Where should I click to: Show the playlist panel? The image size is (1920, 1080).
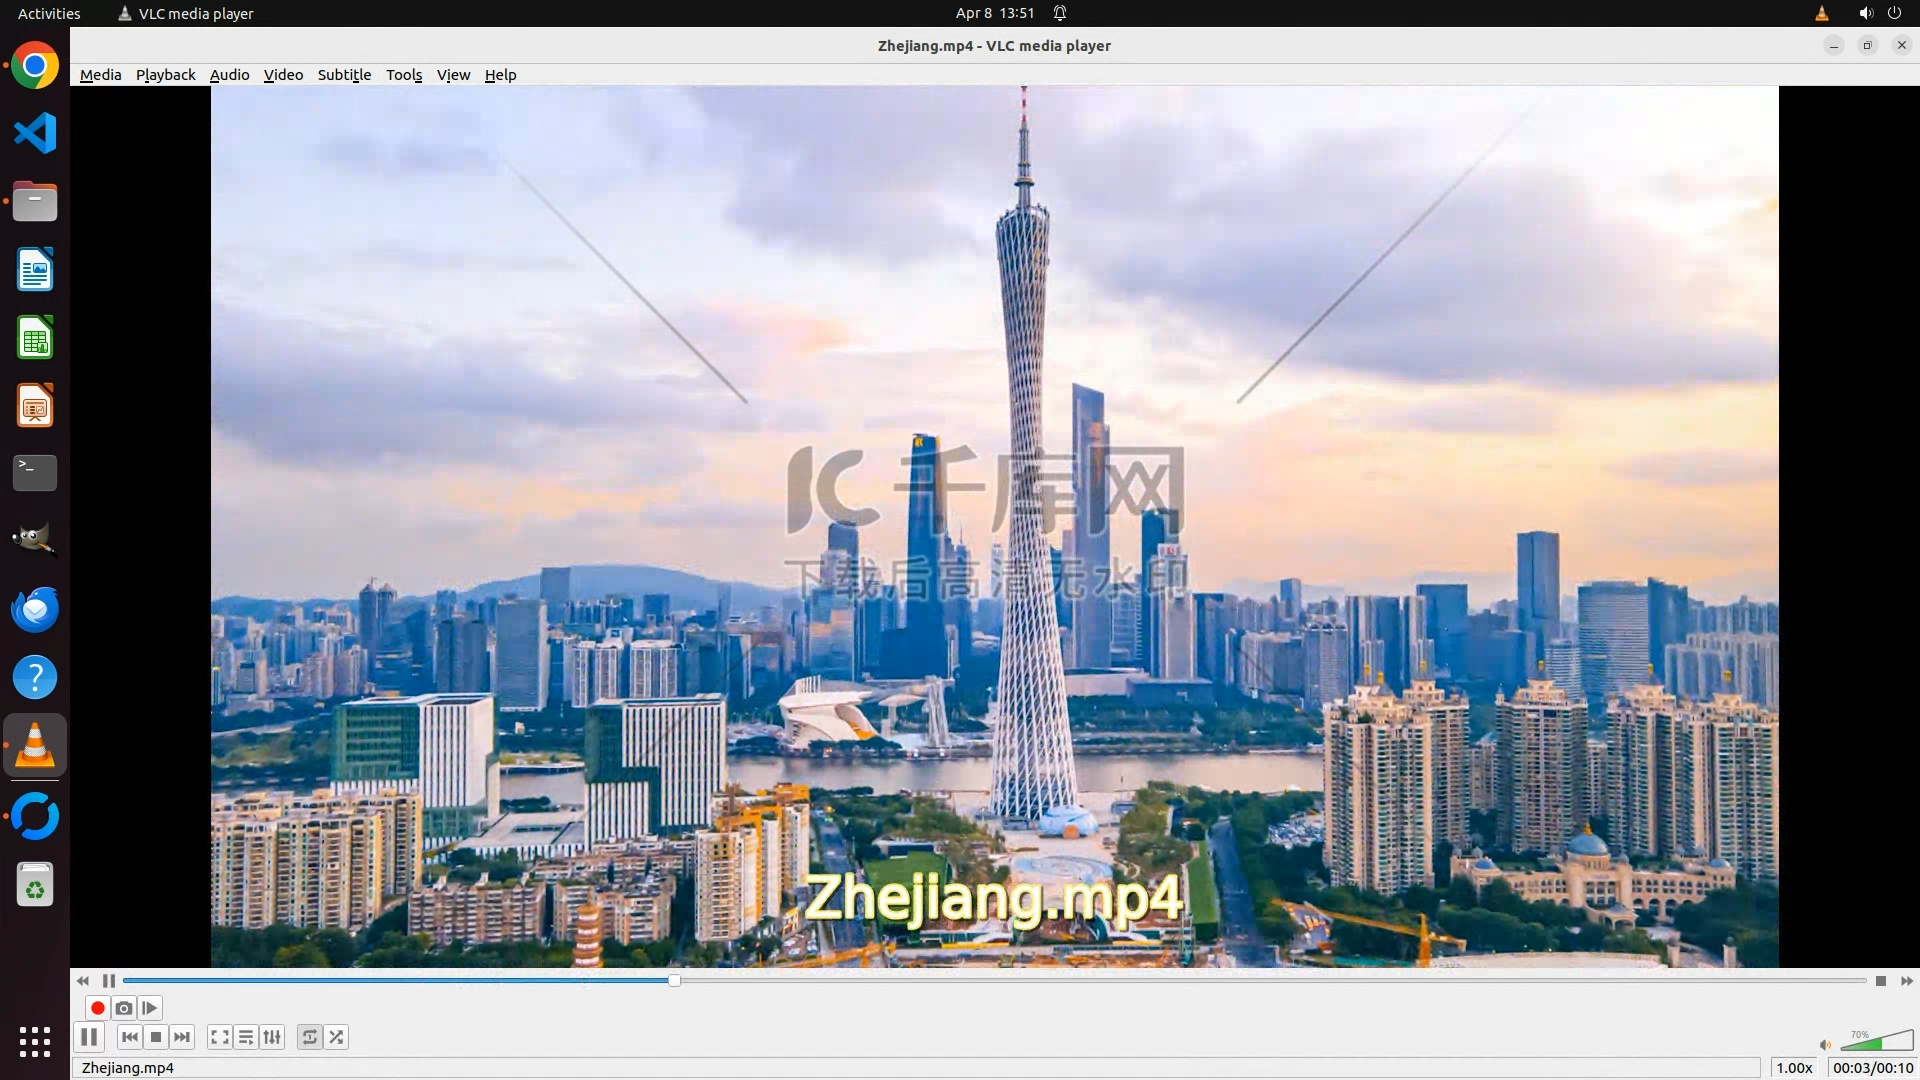click(246, 1037)
